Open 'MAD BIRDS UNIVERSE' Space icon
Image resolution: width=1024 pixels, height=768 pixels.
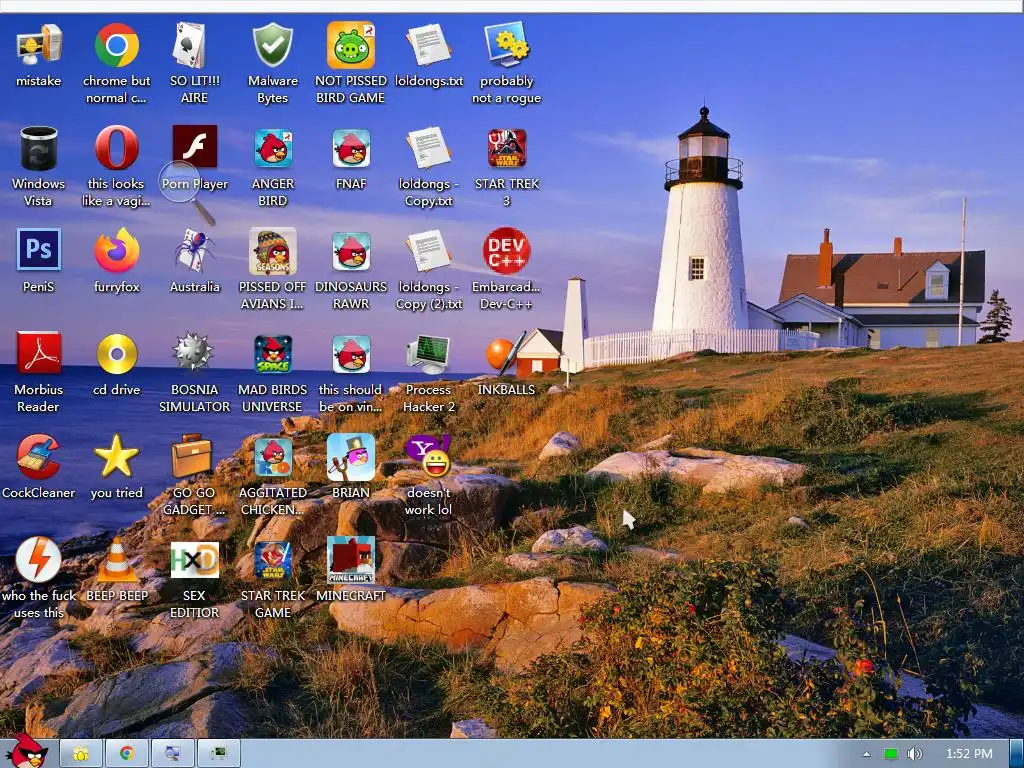pos(272,355)
